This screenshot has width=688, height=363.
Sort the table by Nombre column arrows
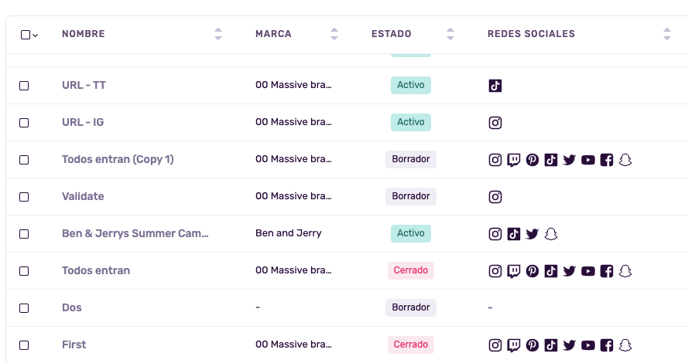click(x=218, y=34)
